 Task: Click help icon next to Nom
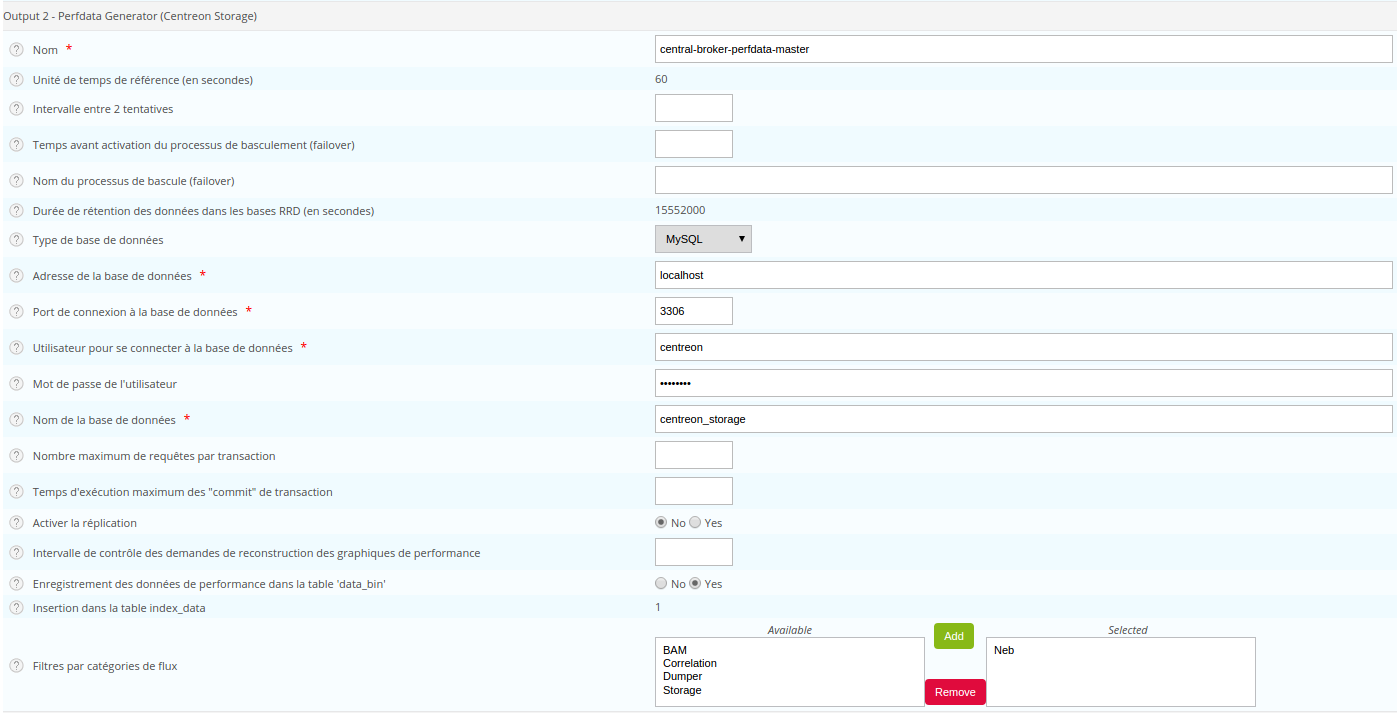tap(16, 50)
